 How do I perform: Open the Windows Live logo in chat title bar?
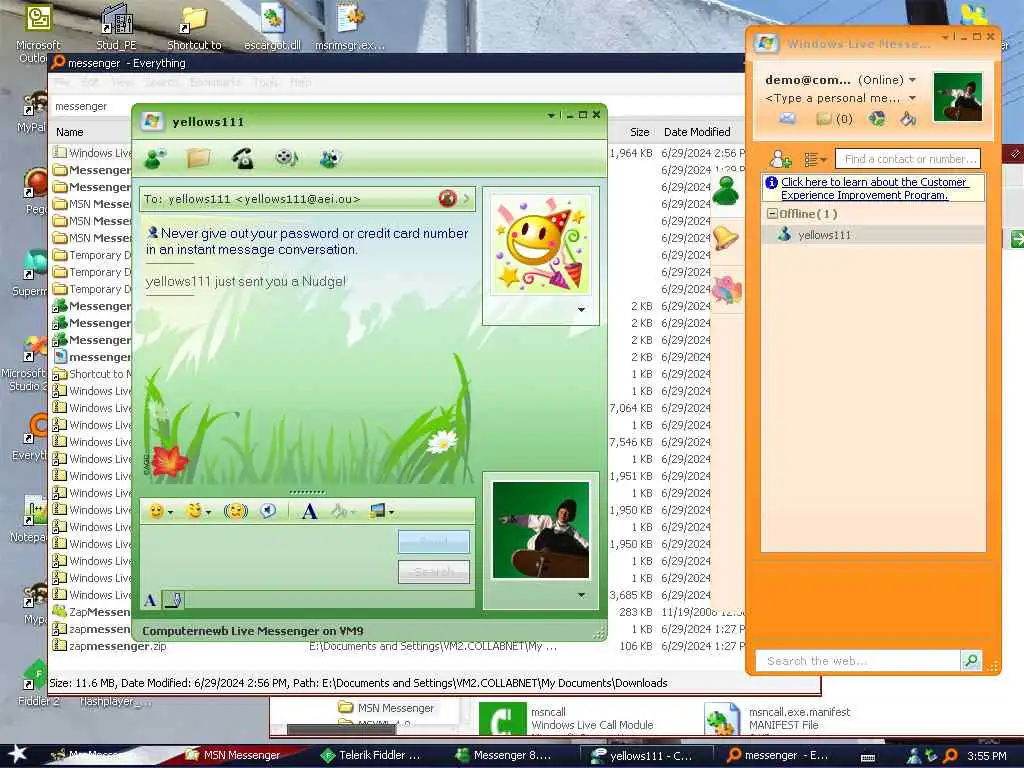point(152,121)
